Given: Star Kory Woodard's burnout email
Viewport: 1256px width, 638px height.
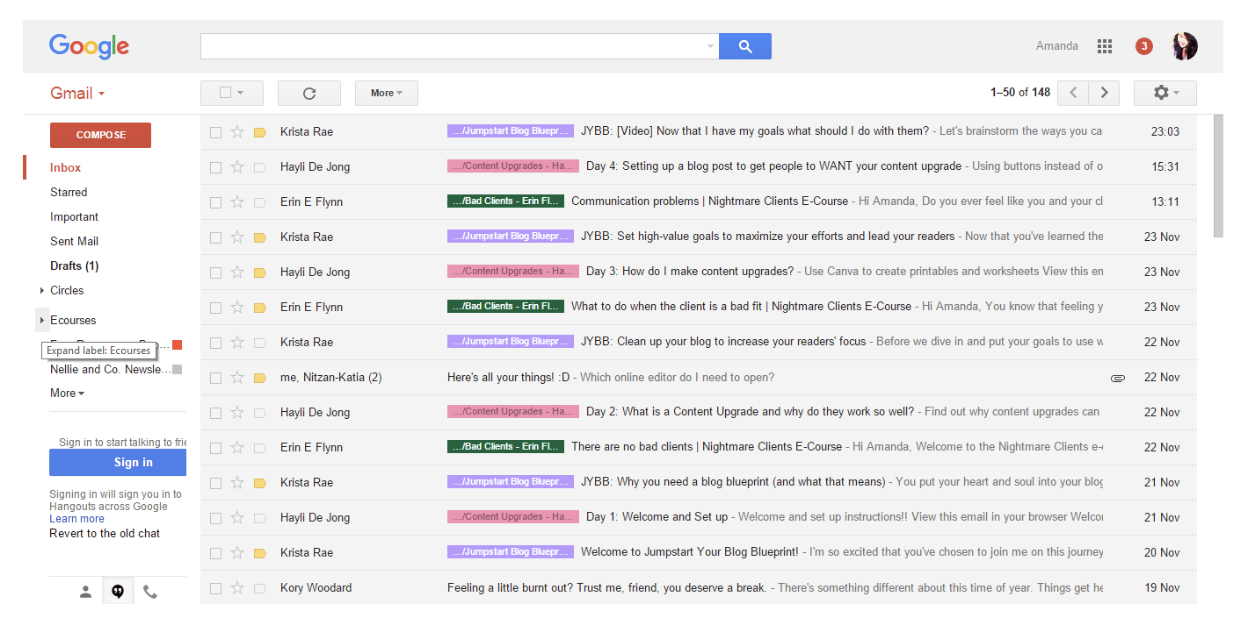Looking at the screenshot, I should tap(238, 587).
